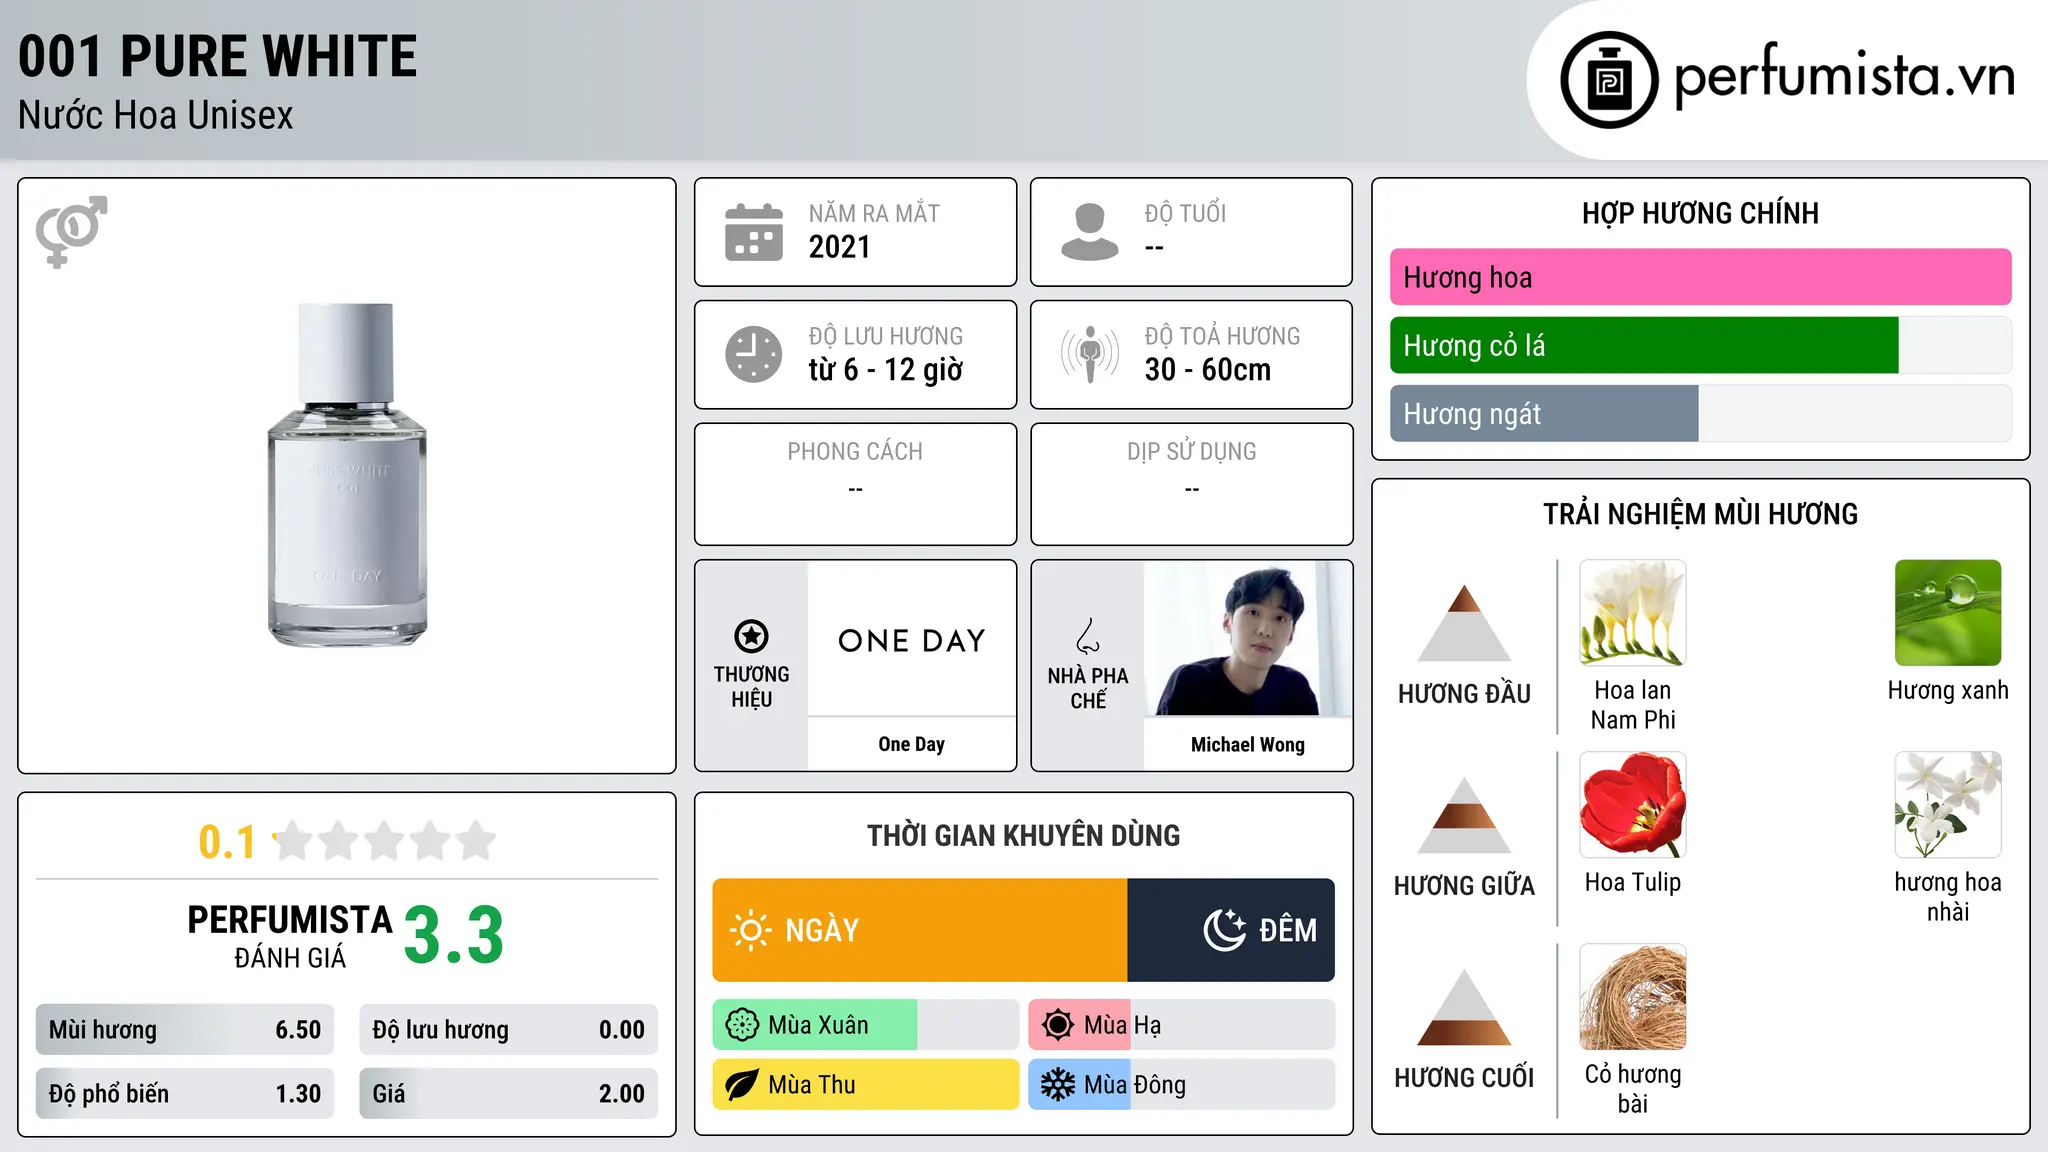Viewport: 2048px width, 1152px height.
Task: Click the nose icon above Nhà pha chế
Action: pos(1088,636)
